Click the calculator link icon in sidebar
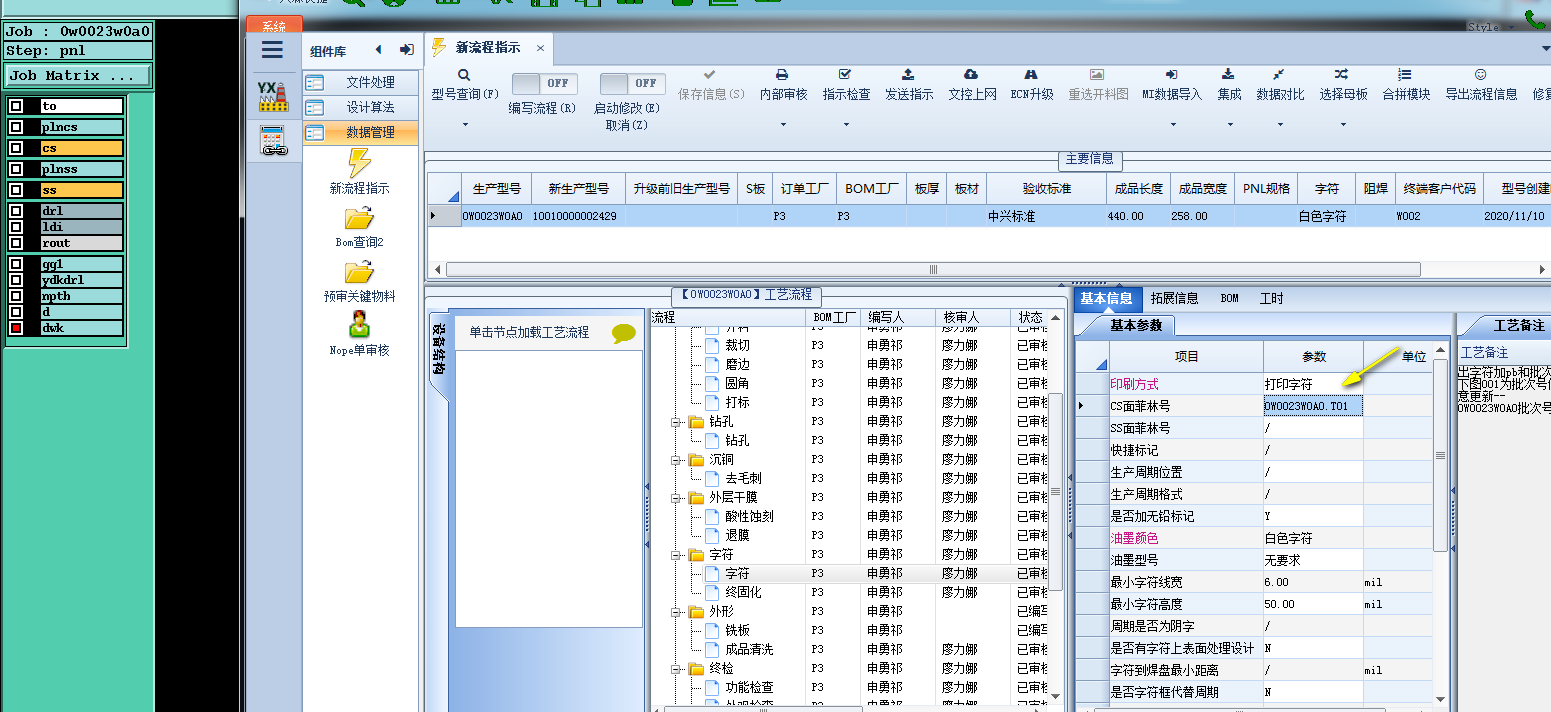 click(x=273, y=141)
